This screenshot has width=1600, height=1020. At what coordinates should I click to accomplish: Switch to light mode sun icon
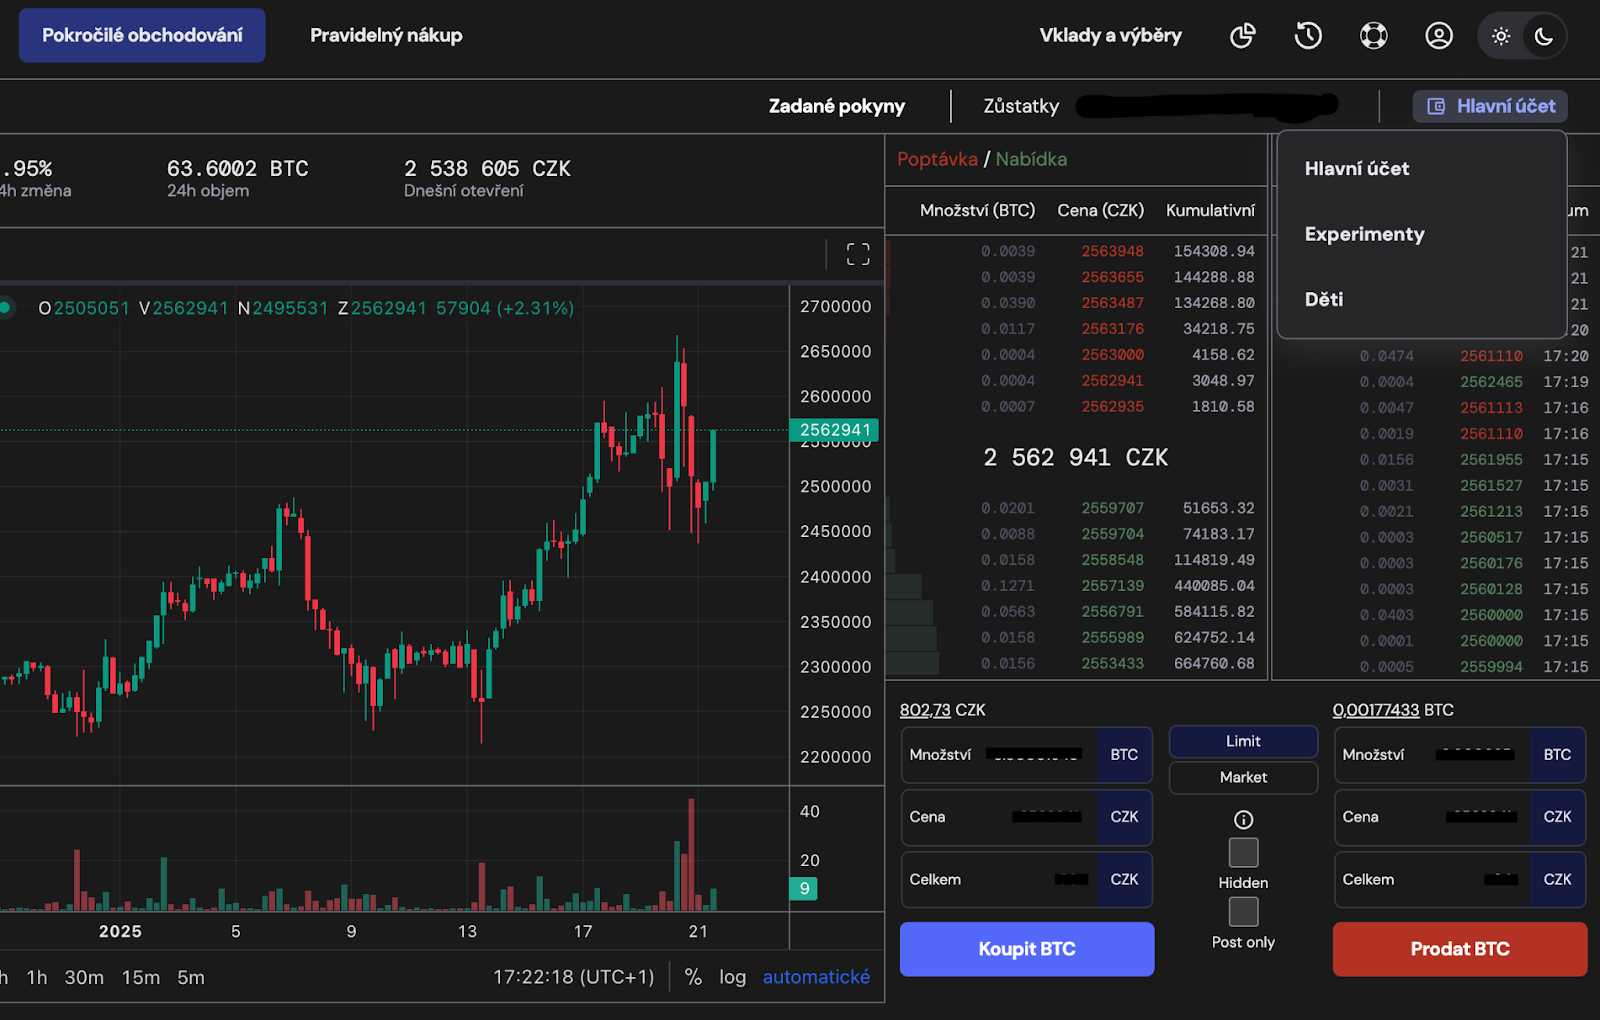click(1501, 36)
